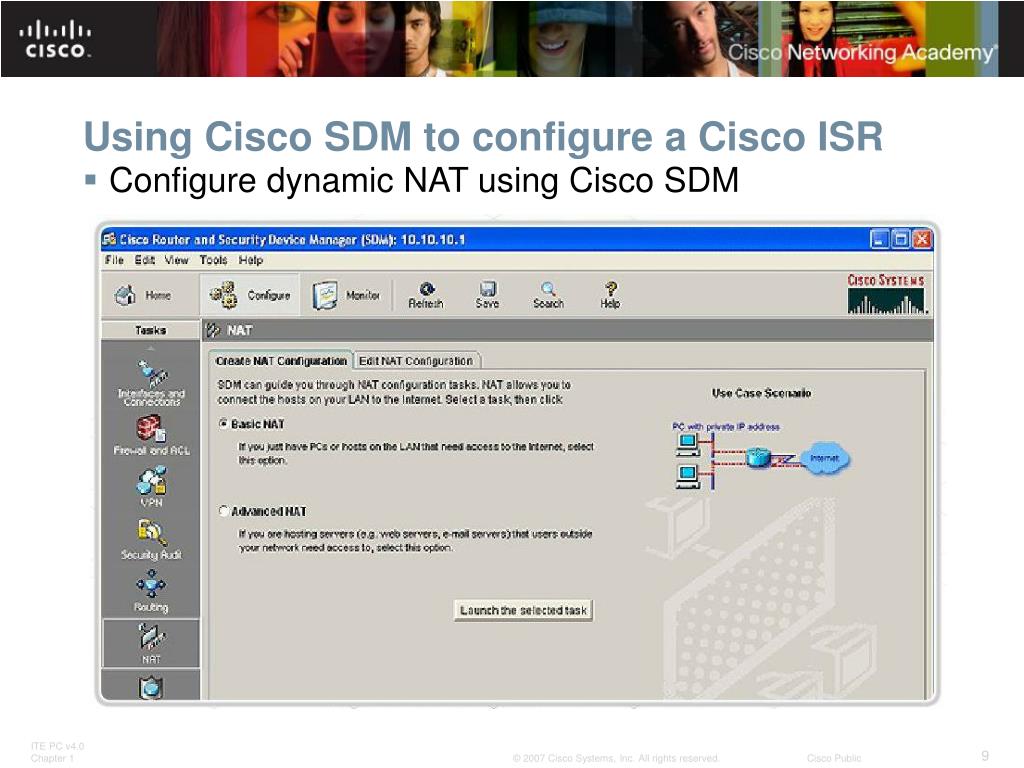Open the View menu
The image size is (1024, 768).
176,260
